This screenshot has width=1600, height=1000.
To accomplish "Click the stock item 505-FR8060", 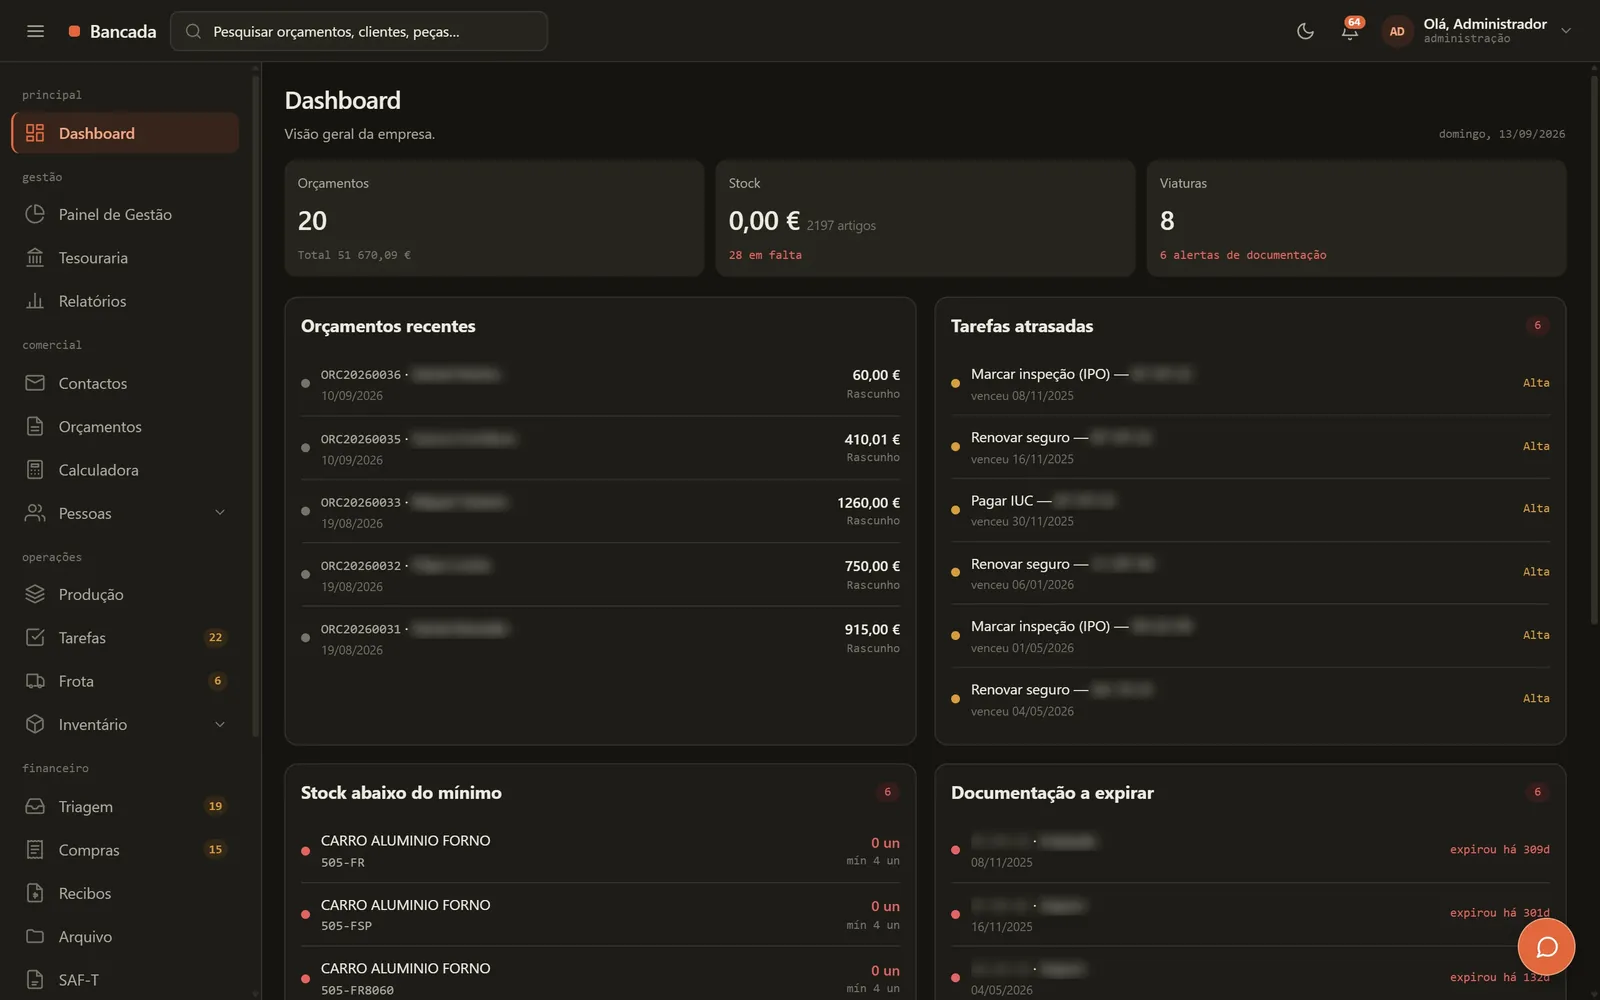I will coord(600,978).
